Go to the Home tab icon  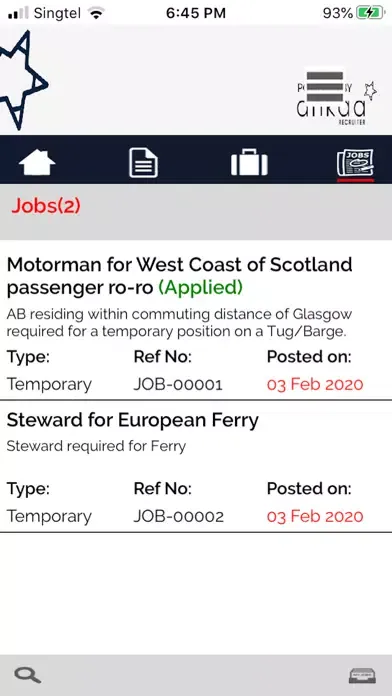[37, 162]
